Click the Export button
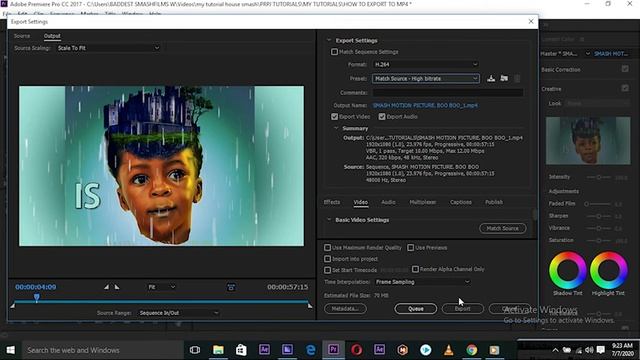Screen dimensions: 640x360 pyautogui.click(x=462, y=309)
